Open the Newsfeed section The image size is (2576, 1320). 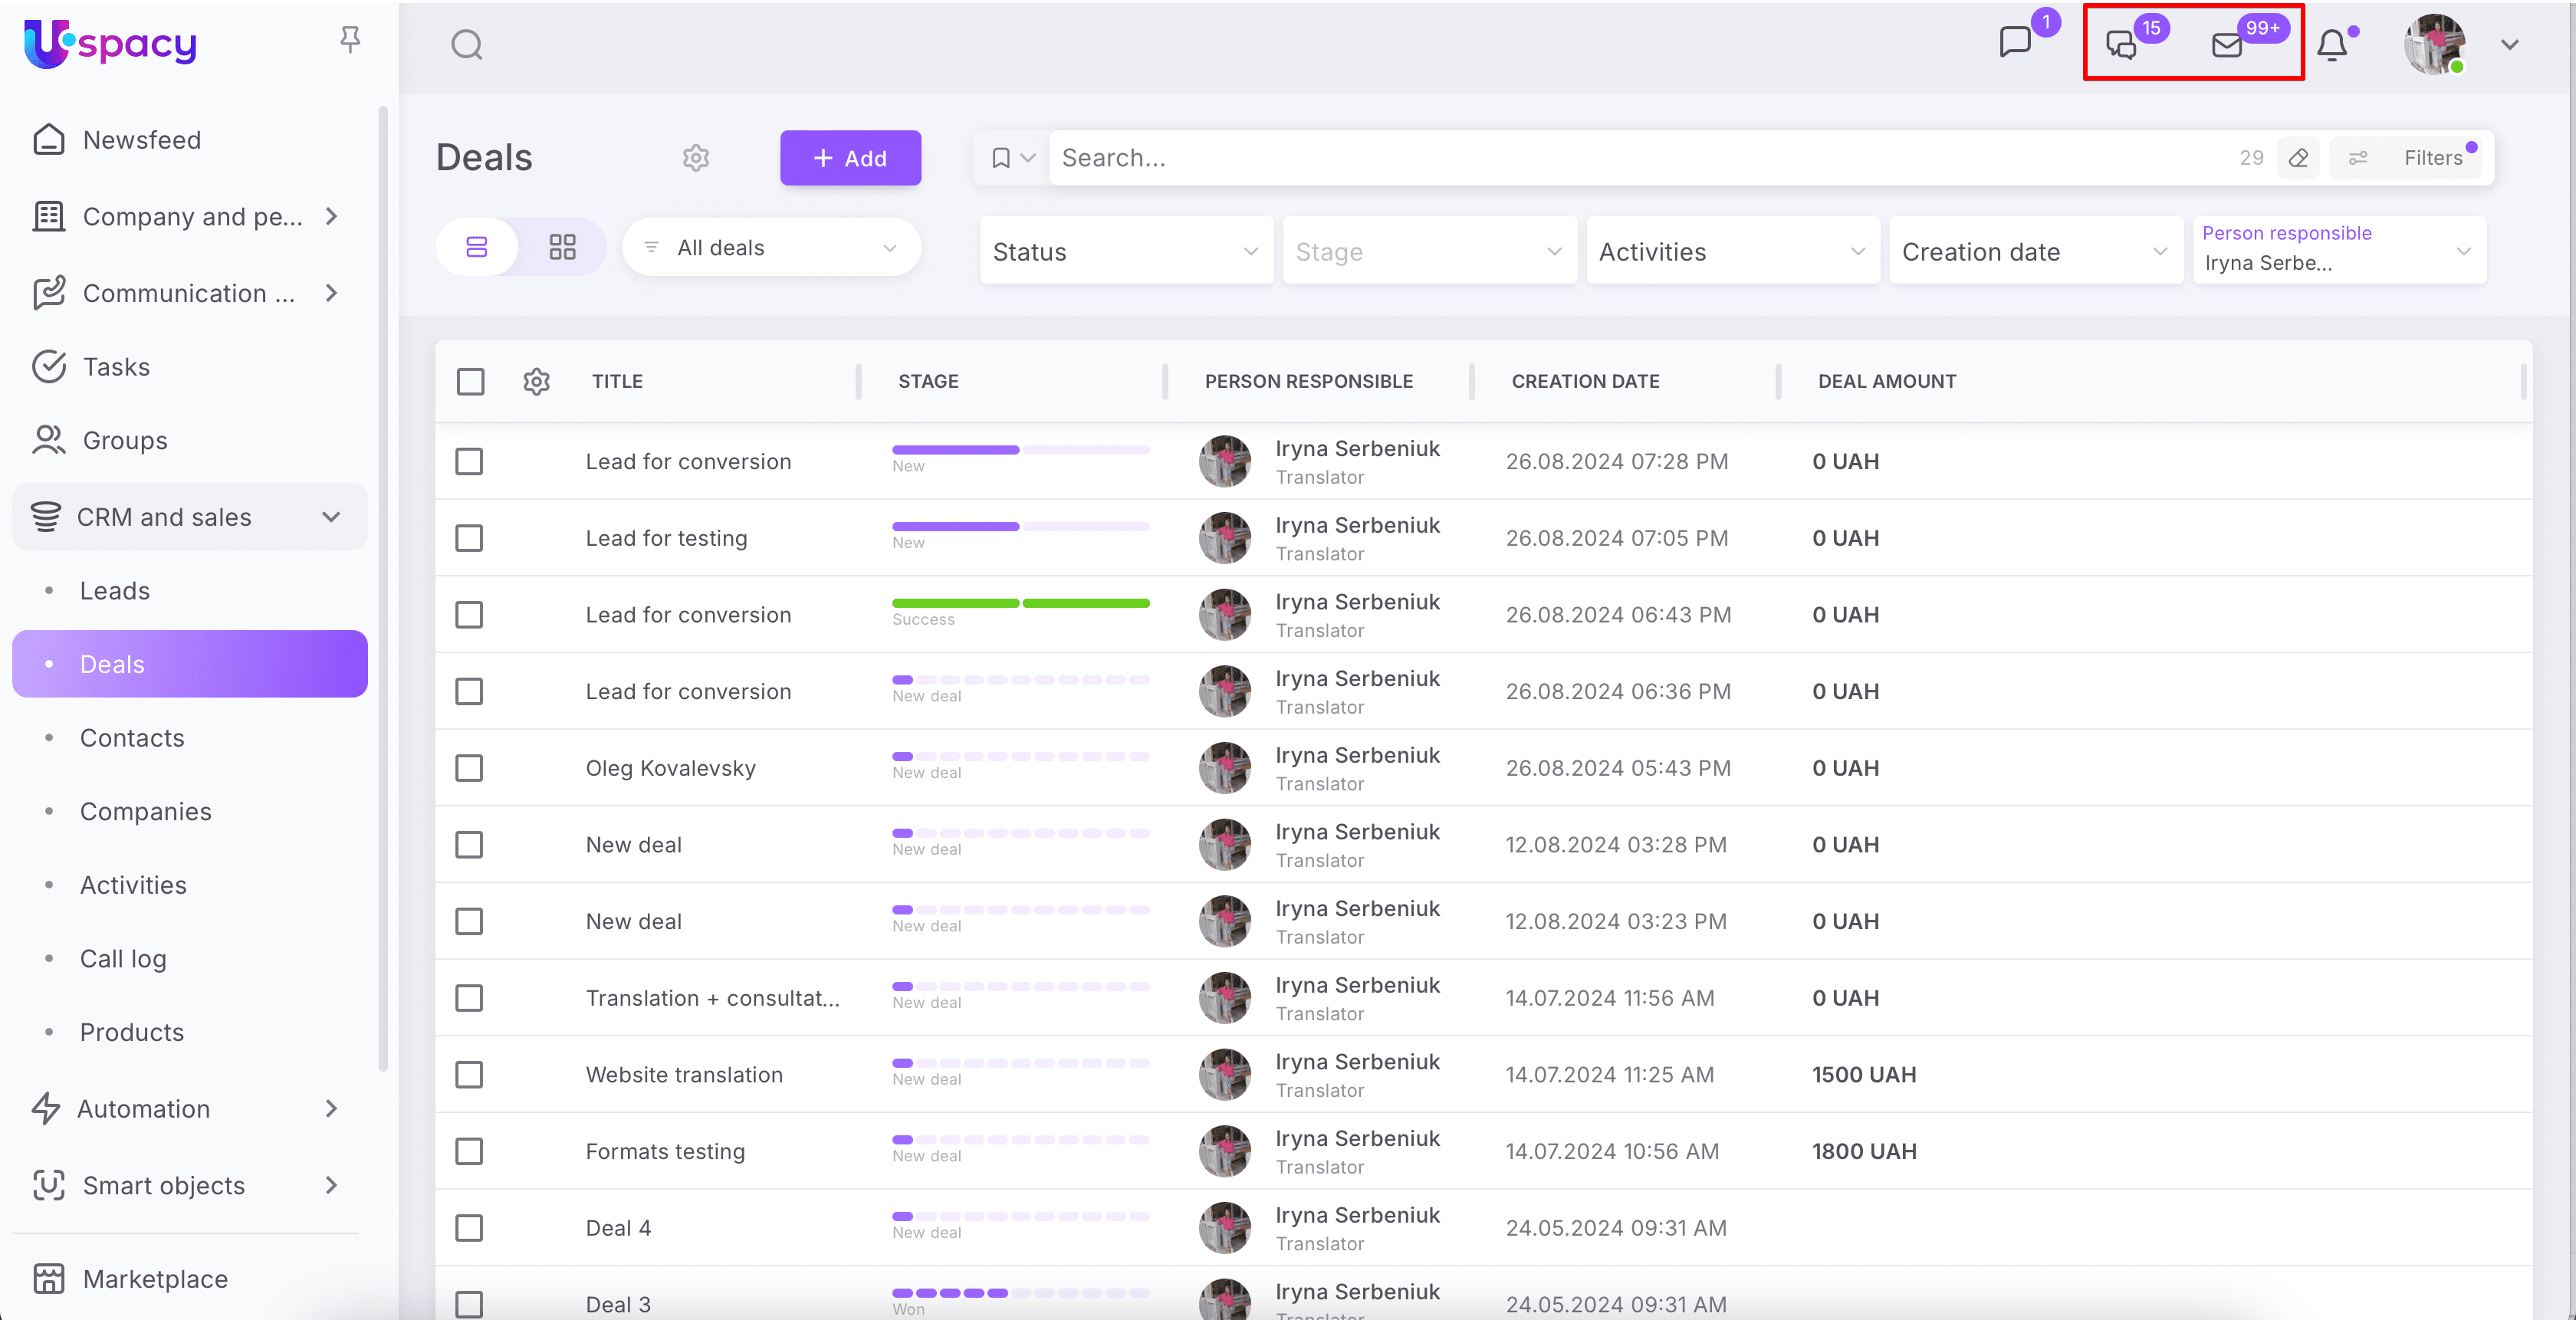pos(141,139)
